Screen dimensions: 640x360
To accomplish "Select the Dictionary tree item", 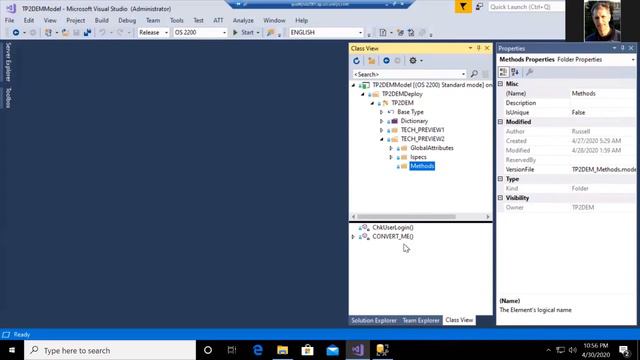I will pyautogui.click(x=414, y=121).
